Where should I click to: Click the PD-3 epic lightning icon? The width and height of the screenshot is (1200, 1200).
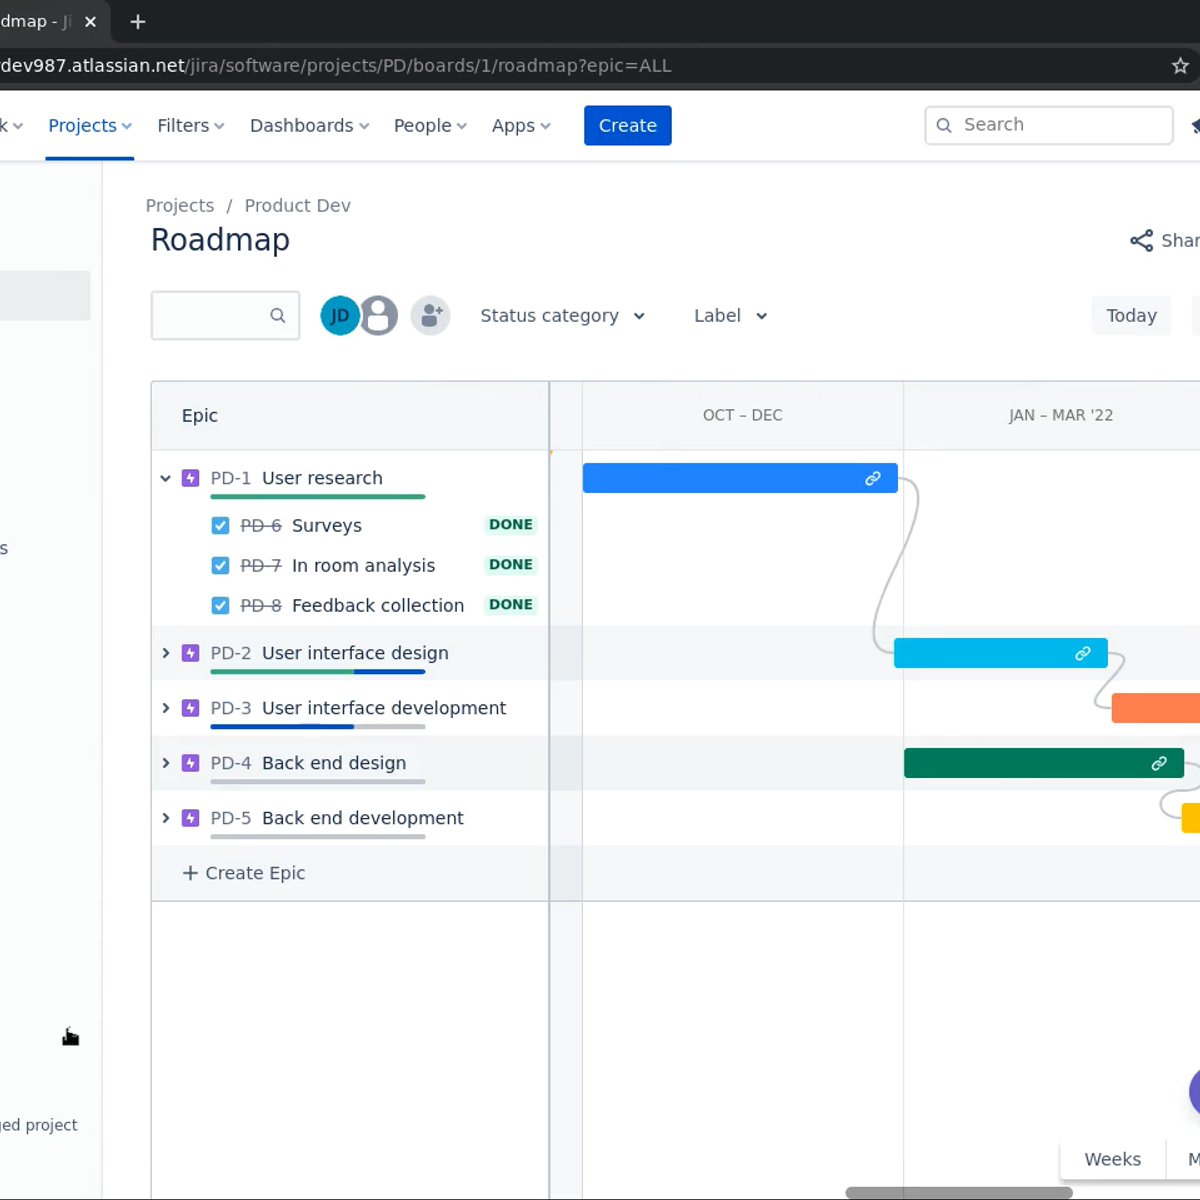190,708
